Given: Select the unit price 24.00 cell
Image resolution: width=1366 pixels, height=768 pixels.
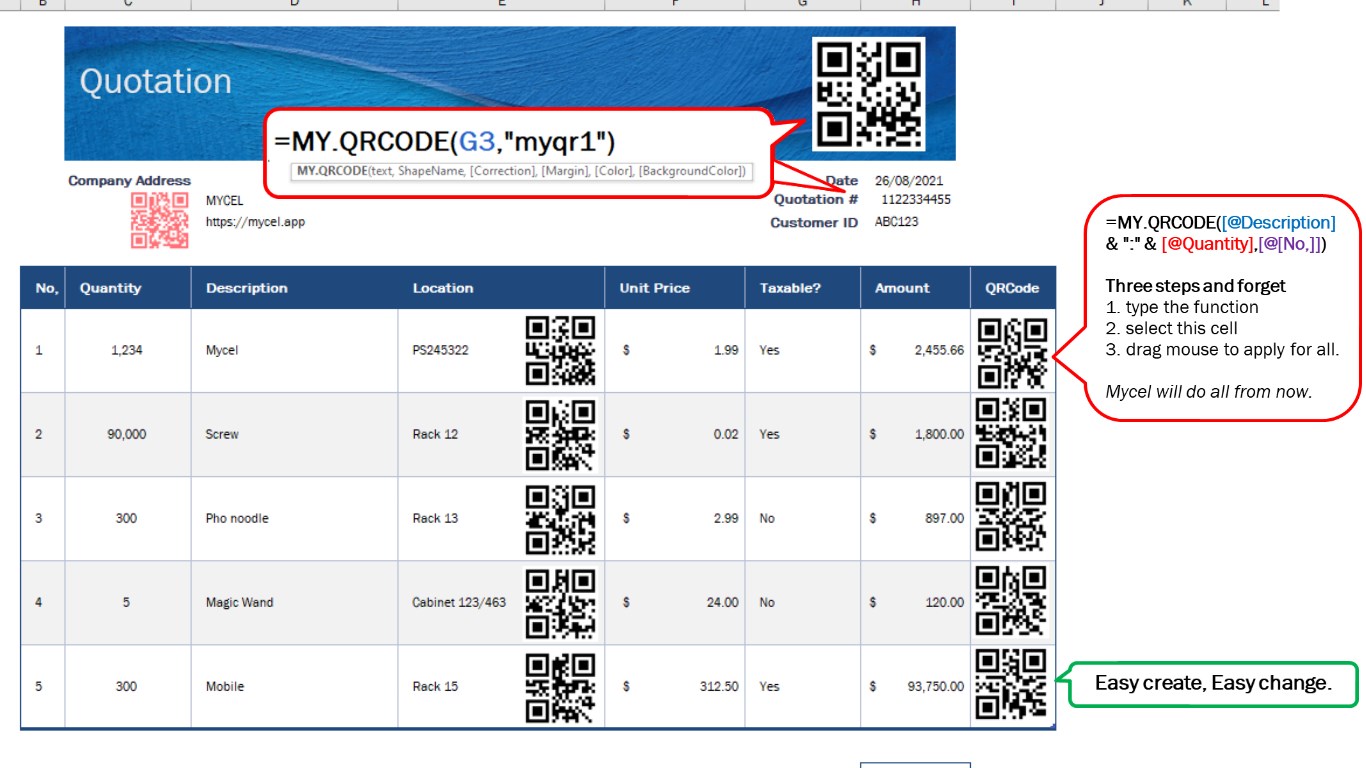Looking at the screenshot, I should (675, 603).
